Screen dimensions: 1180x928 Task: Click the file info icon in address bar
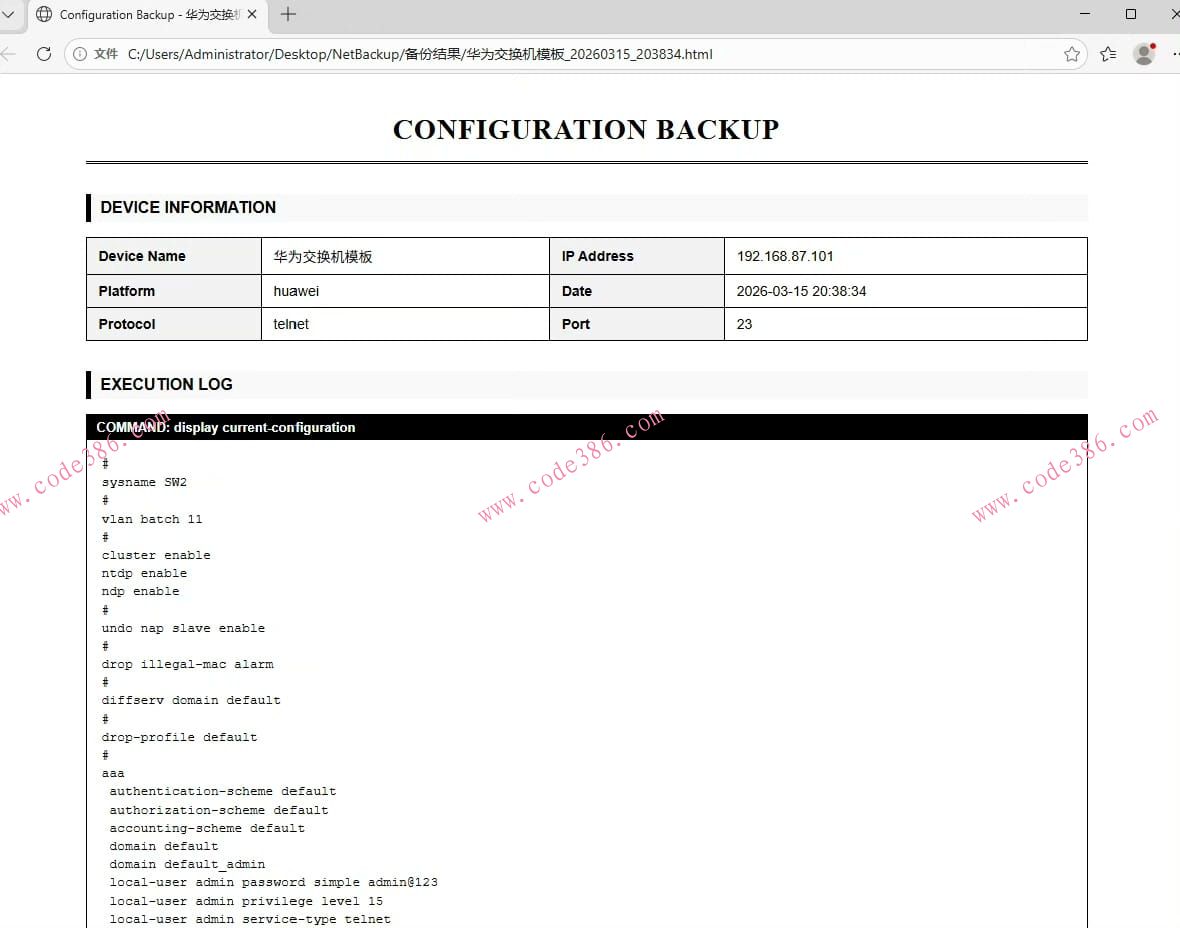coord(80,54)
